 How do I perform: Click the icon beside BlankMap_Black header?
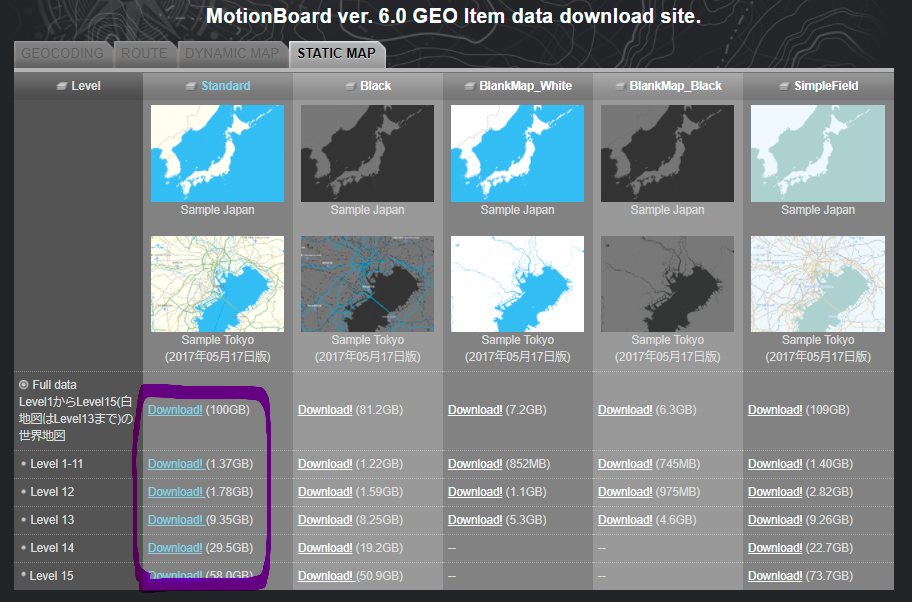621,86
